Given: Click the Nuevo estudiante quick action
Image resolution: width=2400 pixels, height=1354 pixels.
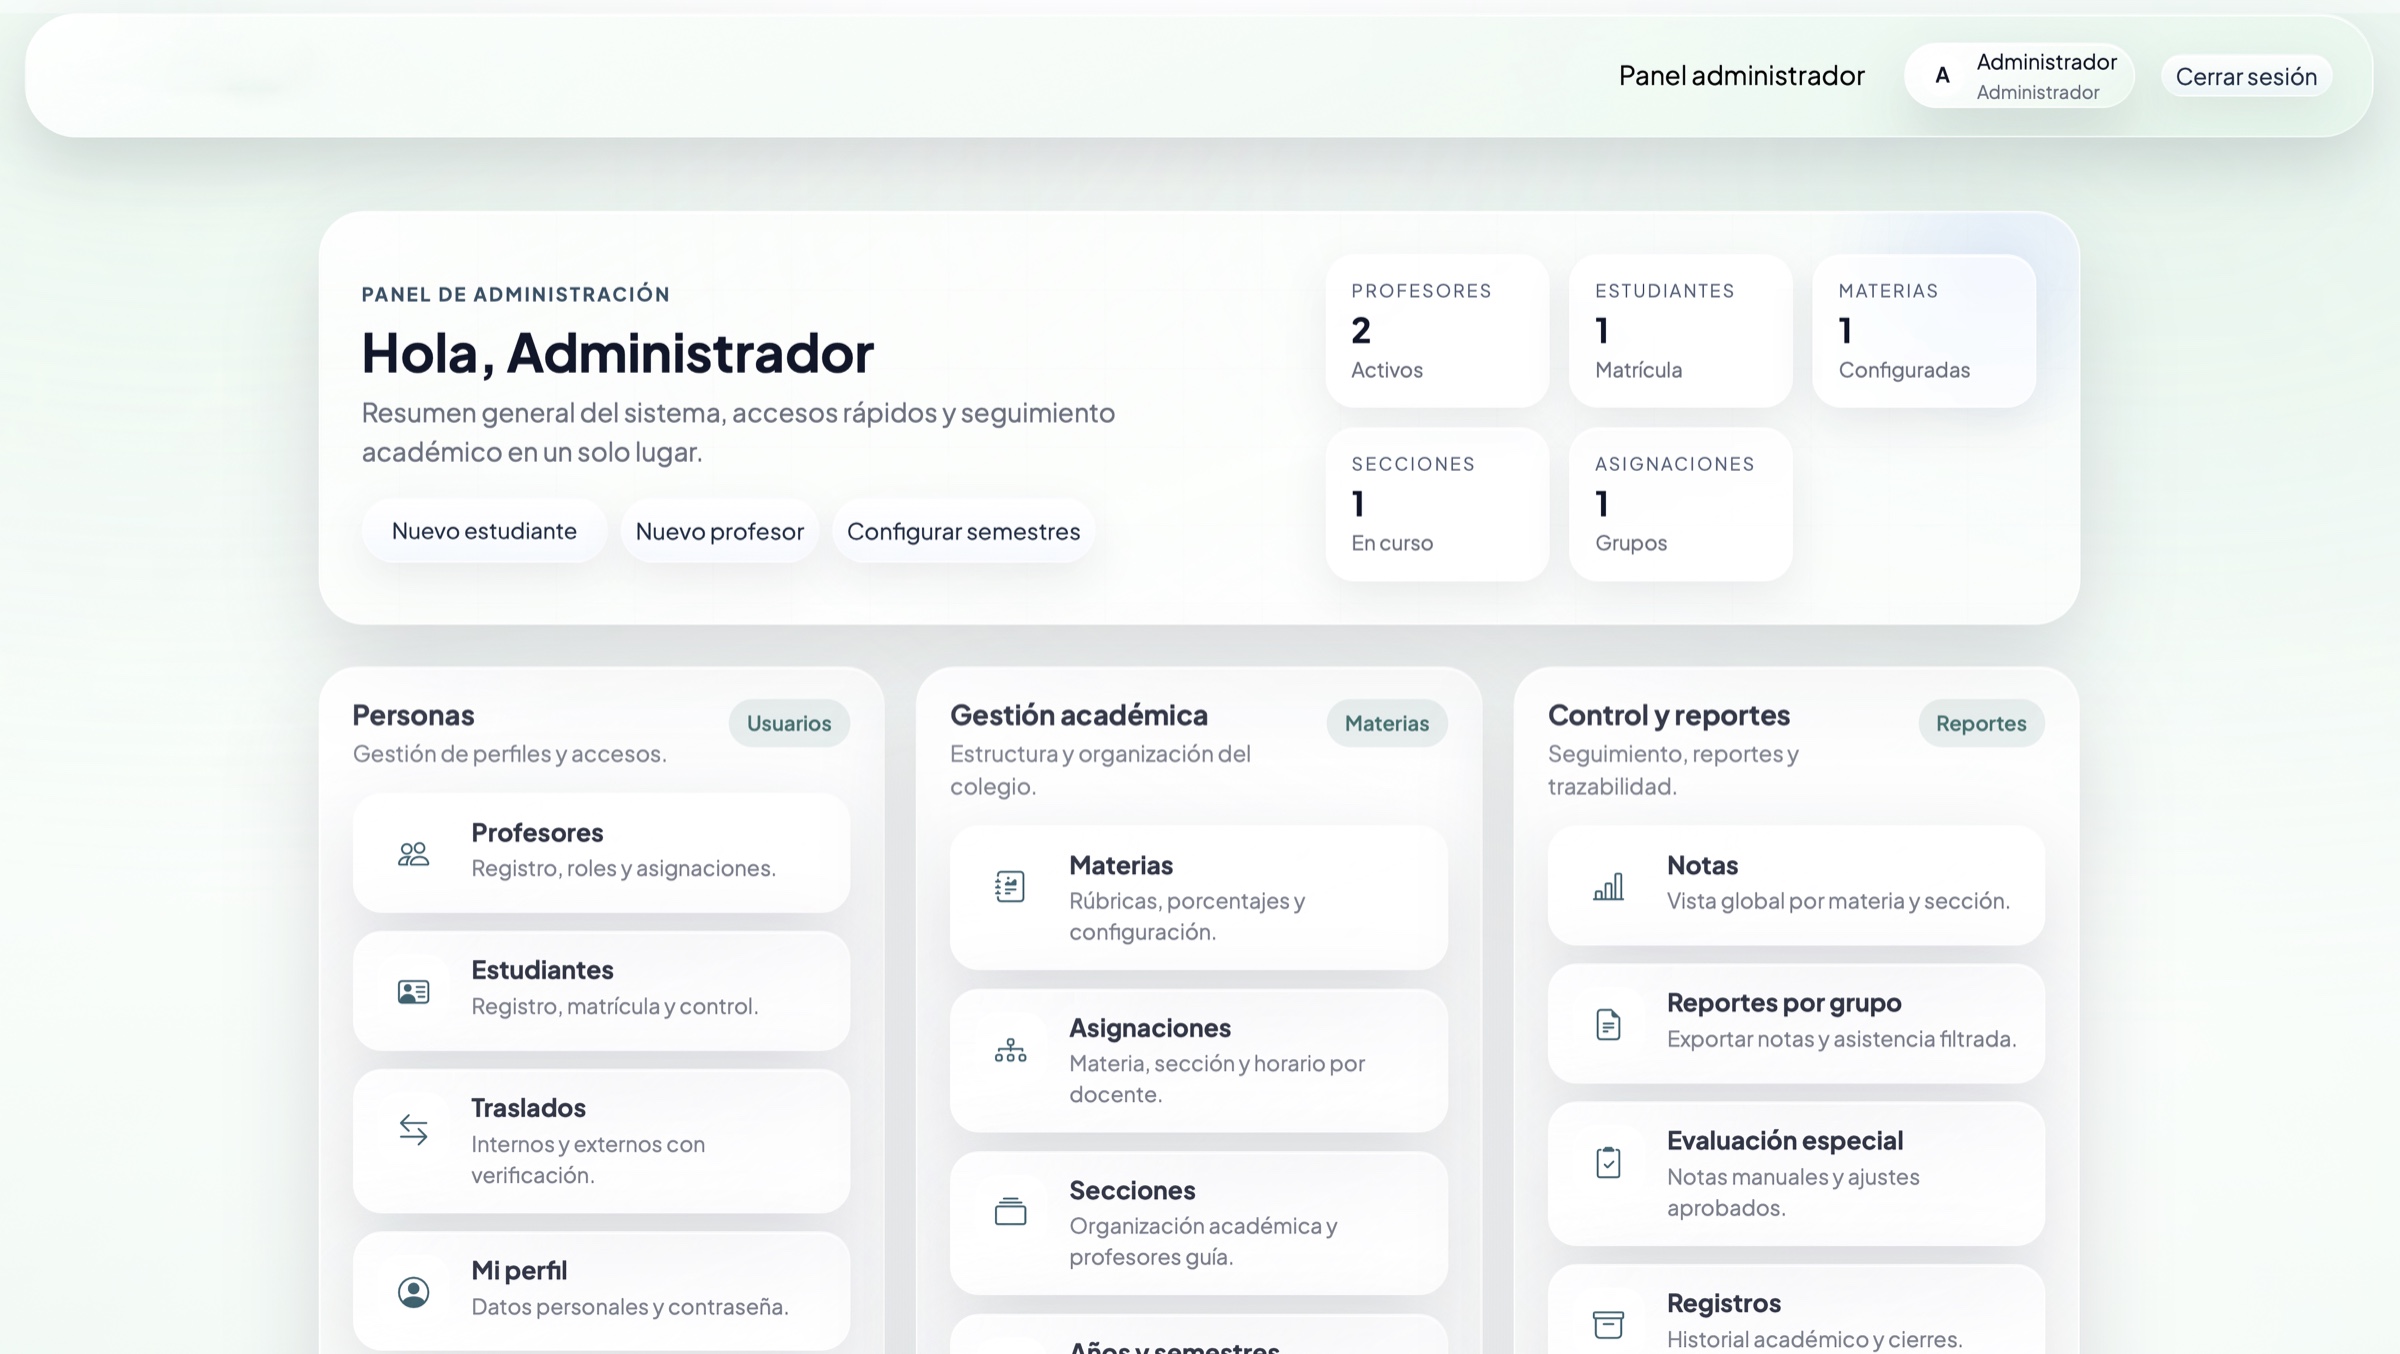Looking at the screenshot, I should point(484,531).
